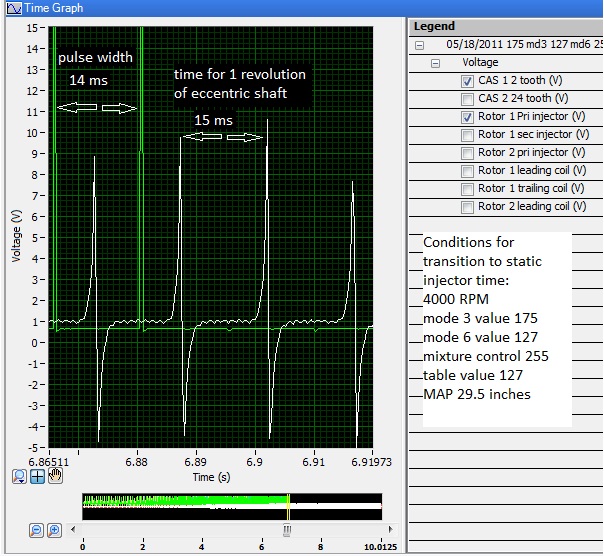Click the waveform overview thumbnail strip
The width and height of the screenshot is (604, 556).
(231, 506)
